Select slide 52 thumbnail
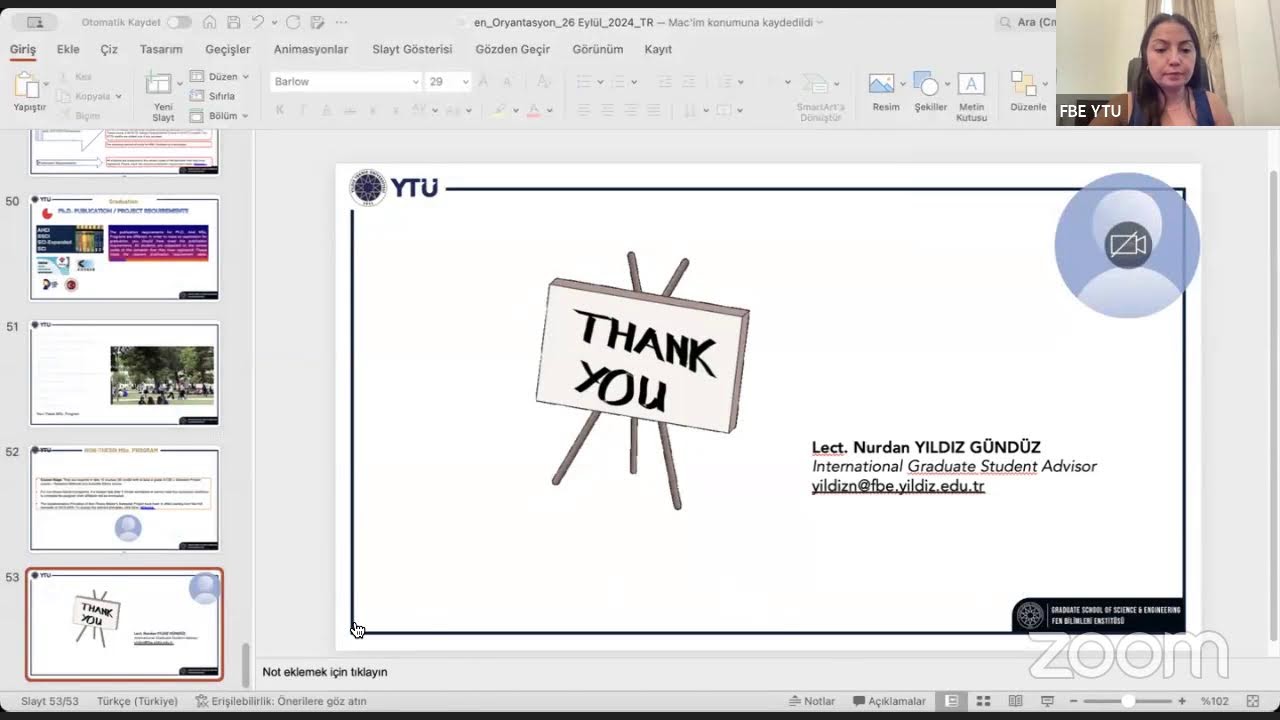 (x=124, y=498)
